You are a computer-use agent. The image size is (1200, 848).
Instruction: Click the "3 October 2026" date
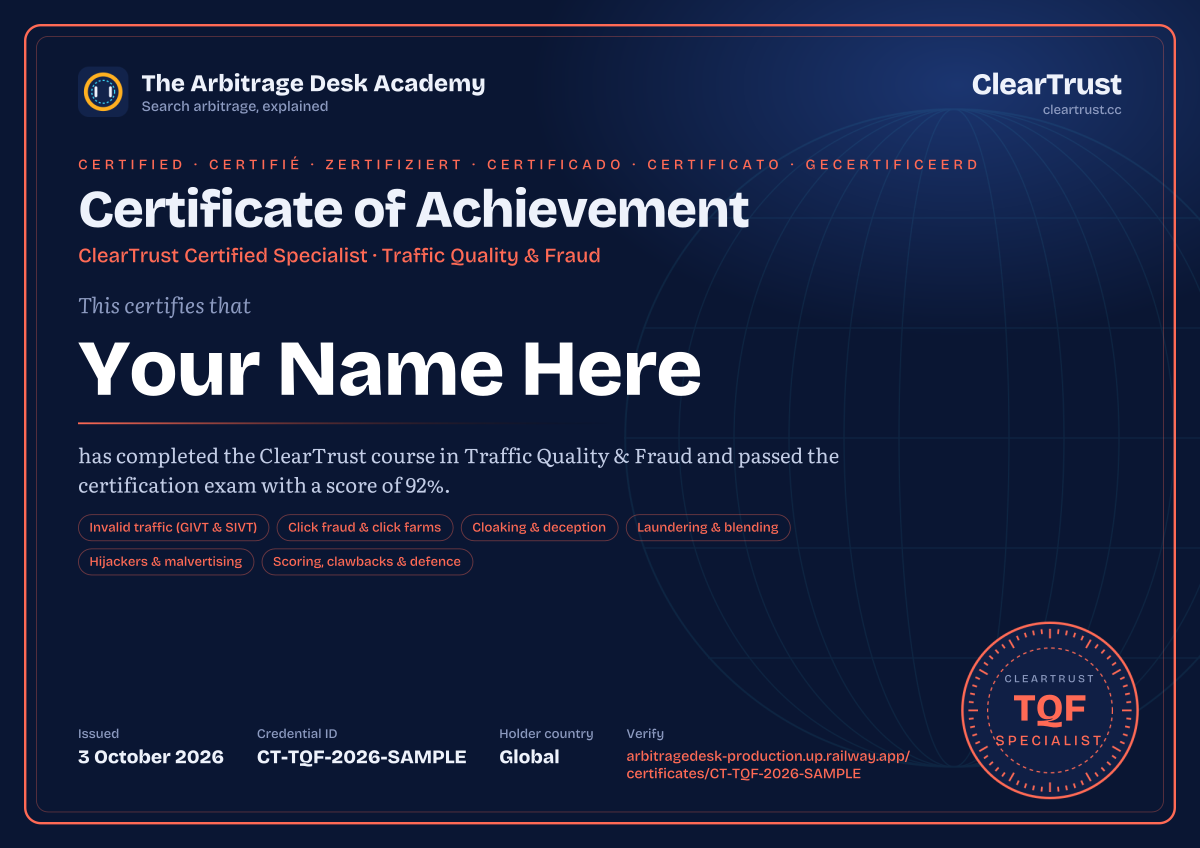tap(151, 757)
